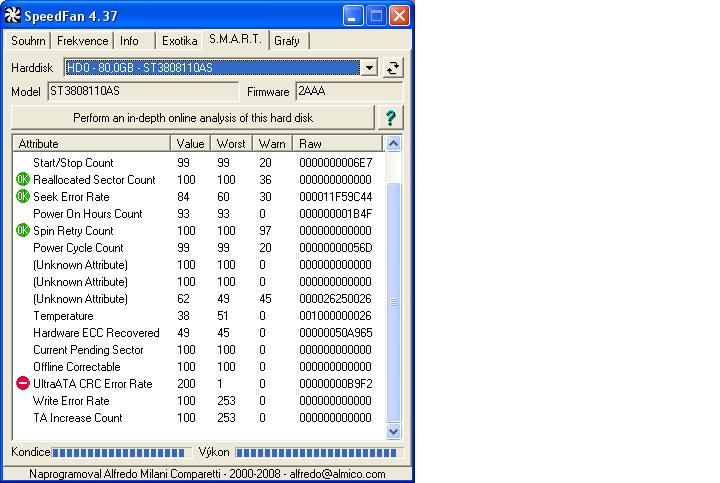Open the Harddisk dropdown arrow

pos(369,68)
